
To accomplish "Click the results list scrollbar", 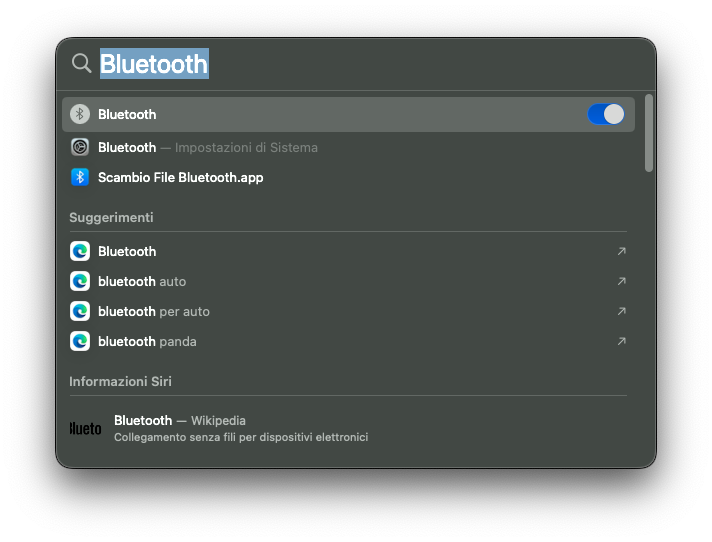I will [x=649, y=133].
